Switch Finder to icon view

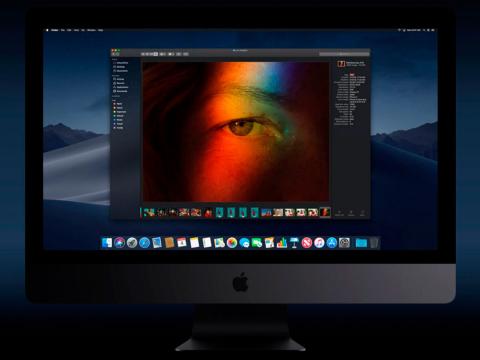(x=143, y=54)
